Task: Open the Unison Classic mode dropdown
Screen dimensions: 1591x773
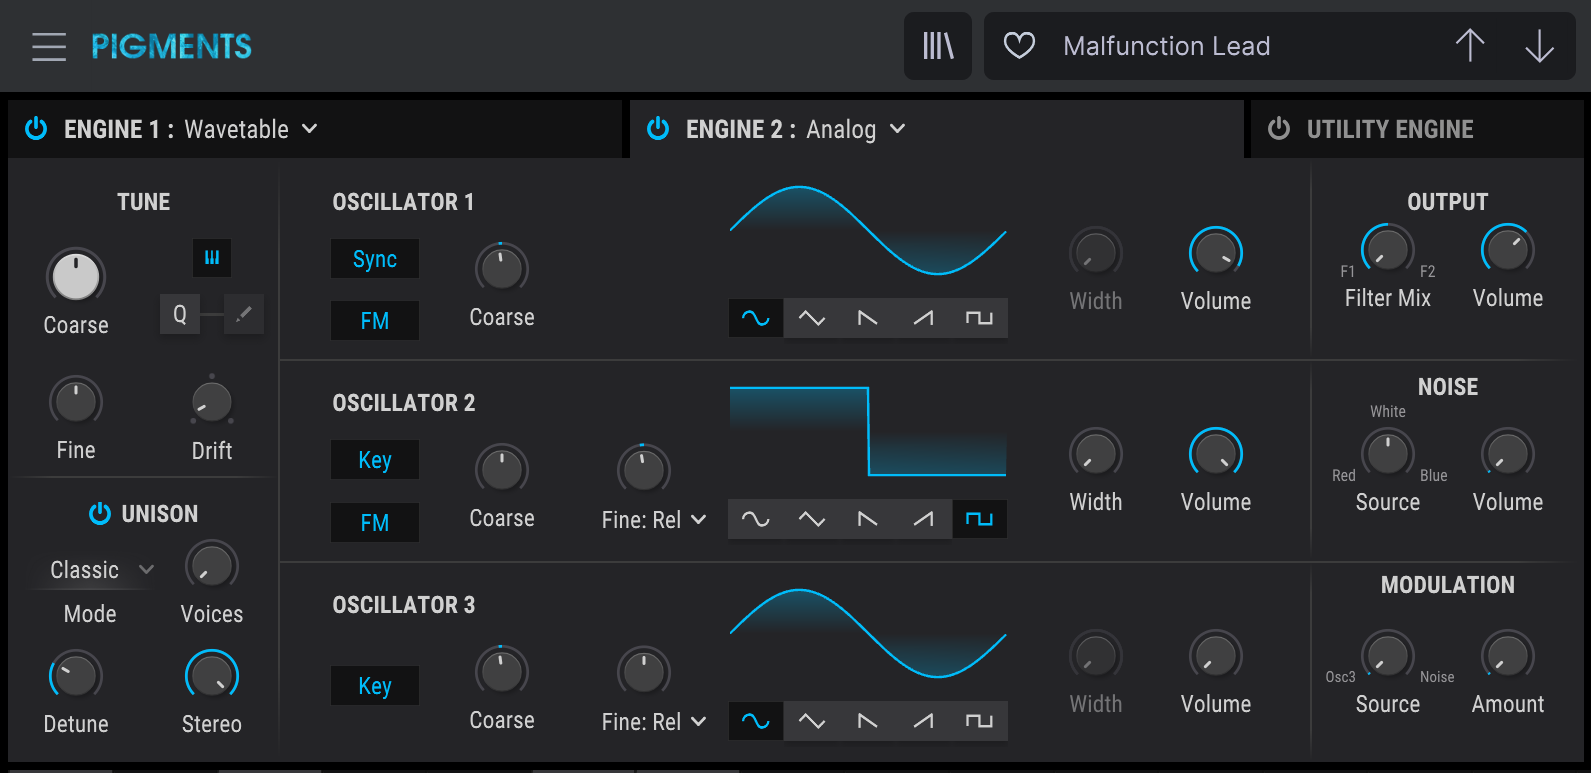Action: (102, 570)
